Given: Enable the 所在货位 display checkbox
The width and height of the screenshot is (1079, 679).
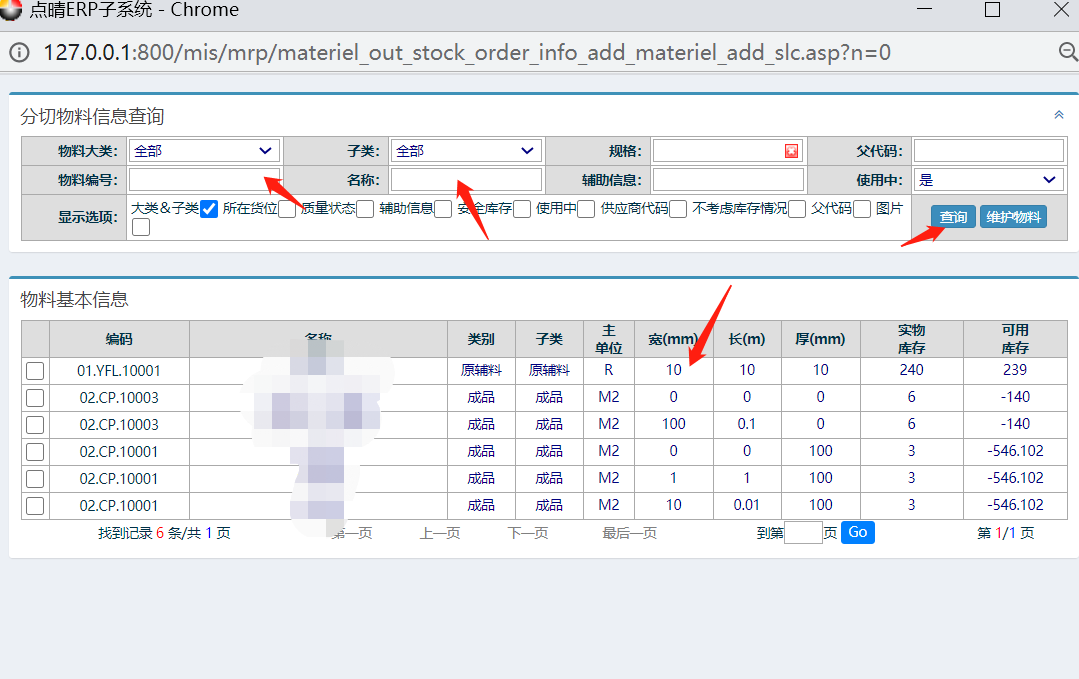Looking at the screenshot, I should click(287, 209).
